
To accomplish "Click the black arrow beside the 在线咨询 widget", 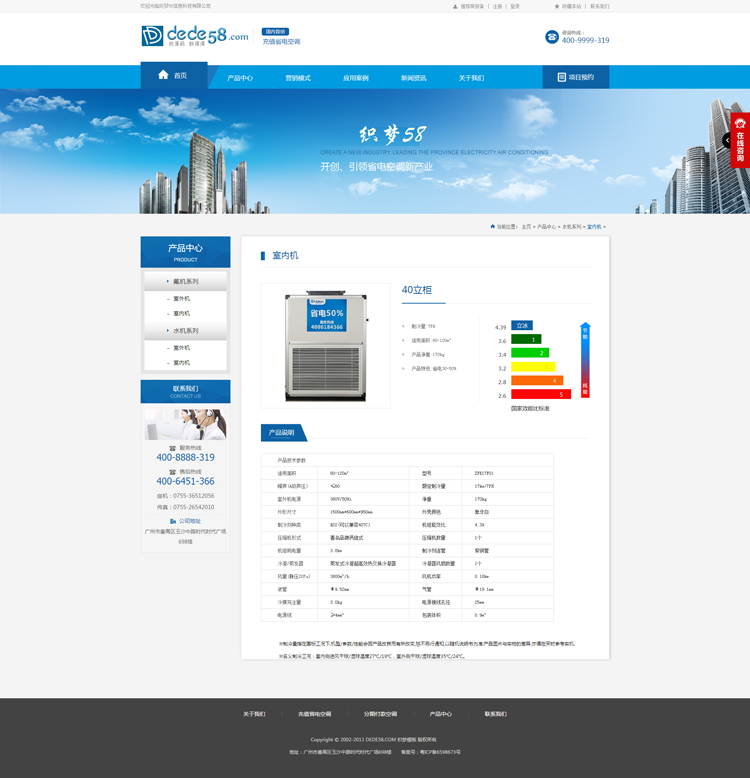I will pos(726,141).
